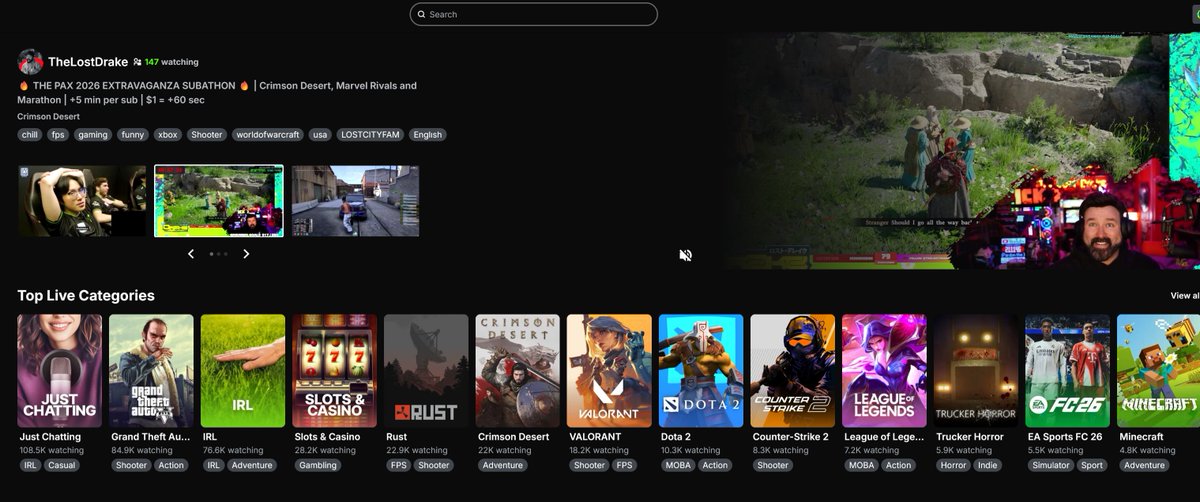The image size is (1200, 502).
Task: Open Grand Theft Auto V category cover
Action: pos(151,371)
